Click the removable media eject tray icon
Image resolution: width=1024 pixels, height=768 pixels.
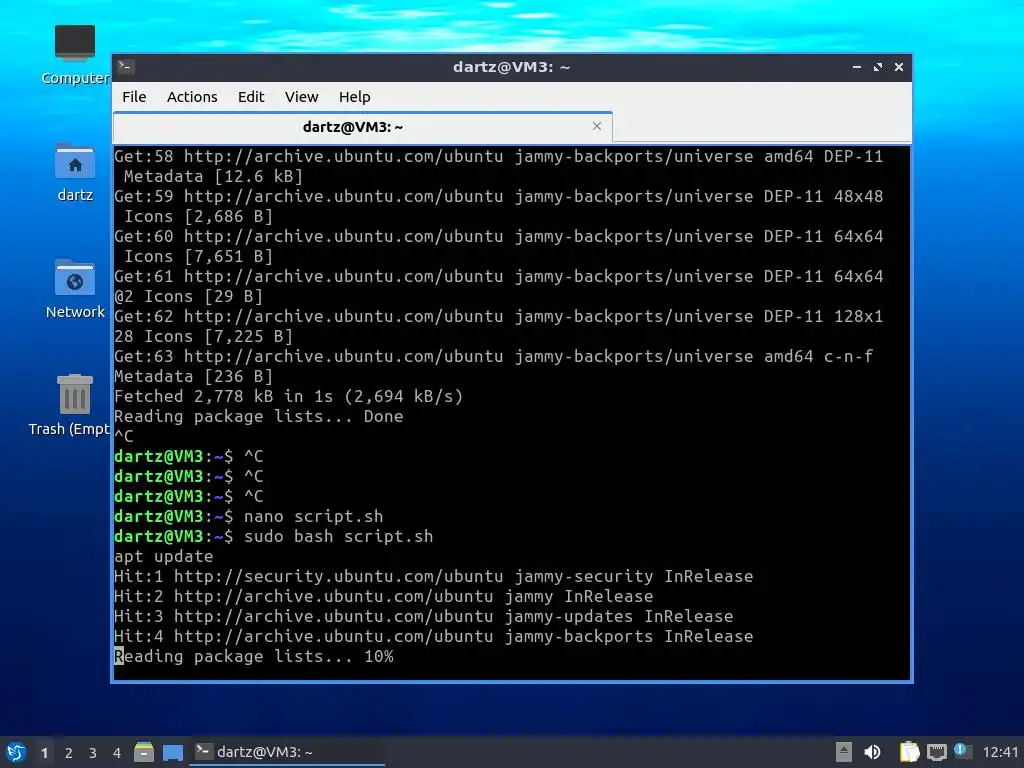(844, 752)
